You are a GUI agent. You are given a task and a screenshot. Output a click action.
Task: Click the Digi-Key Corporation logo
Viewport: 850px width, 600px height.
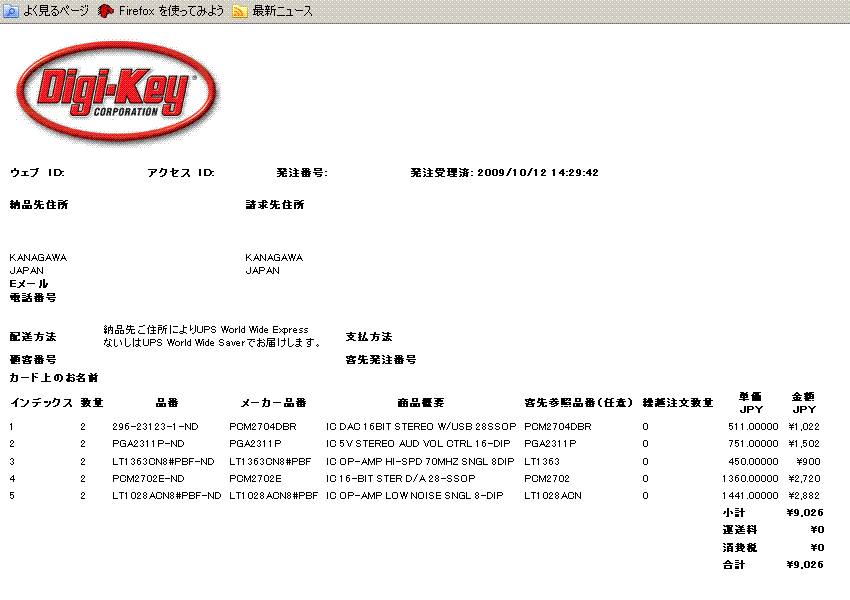(112, 95)
